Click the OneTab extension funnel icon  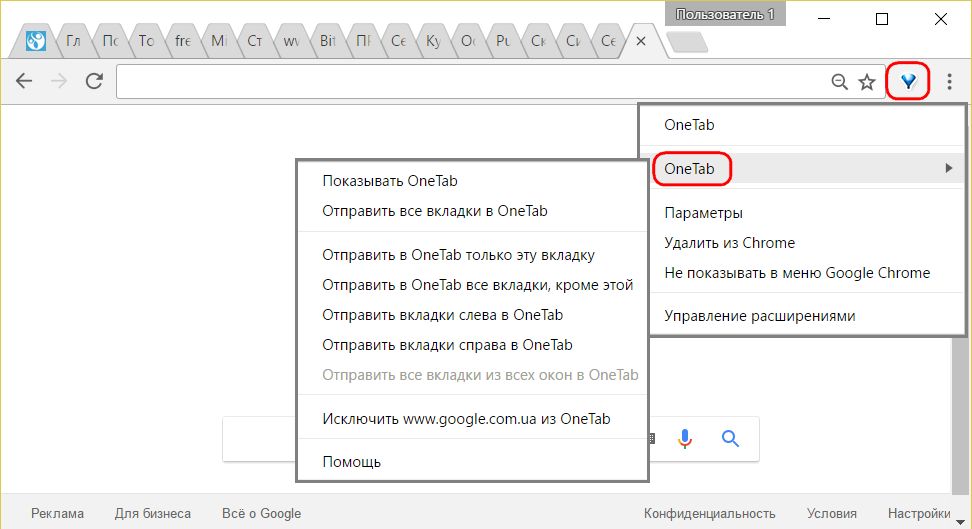click(x=908, y=81)
